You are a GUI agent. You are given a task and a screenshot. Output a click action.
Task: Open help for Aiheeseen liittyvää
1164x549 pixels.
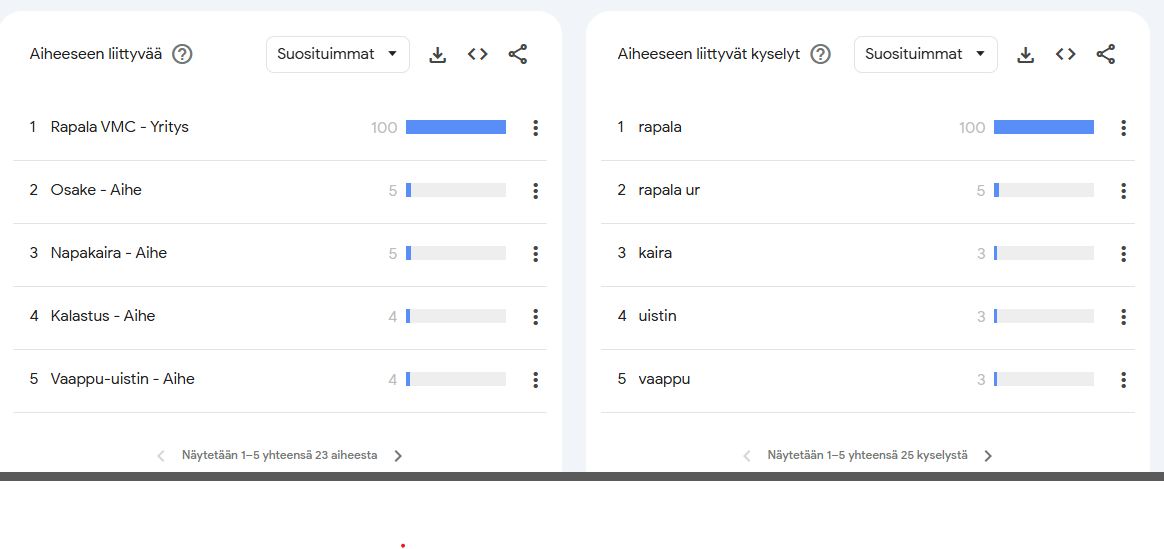(x=182, y=54)
